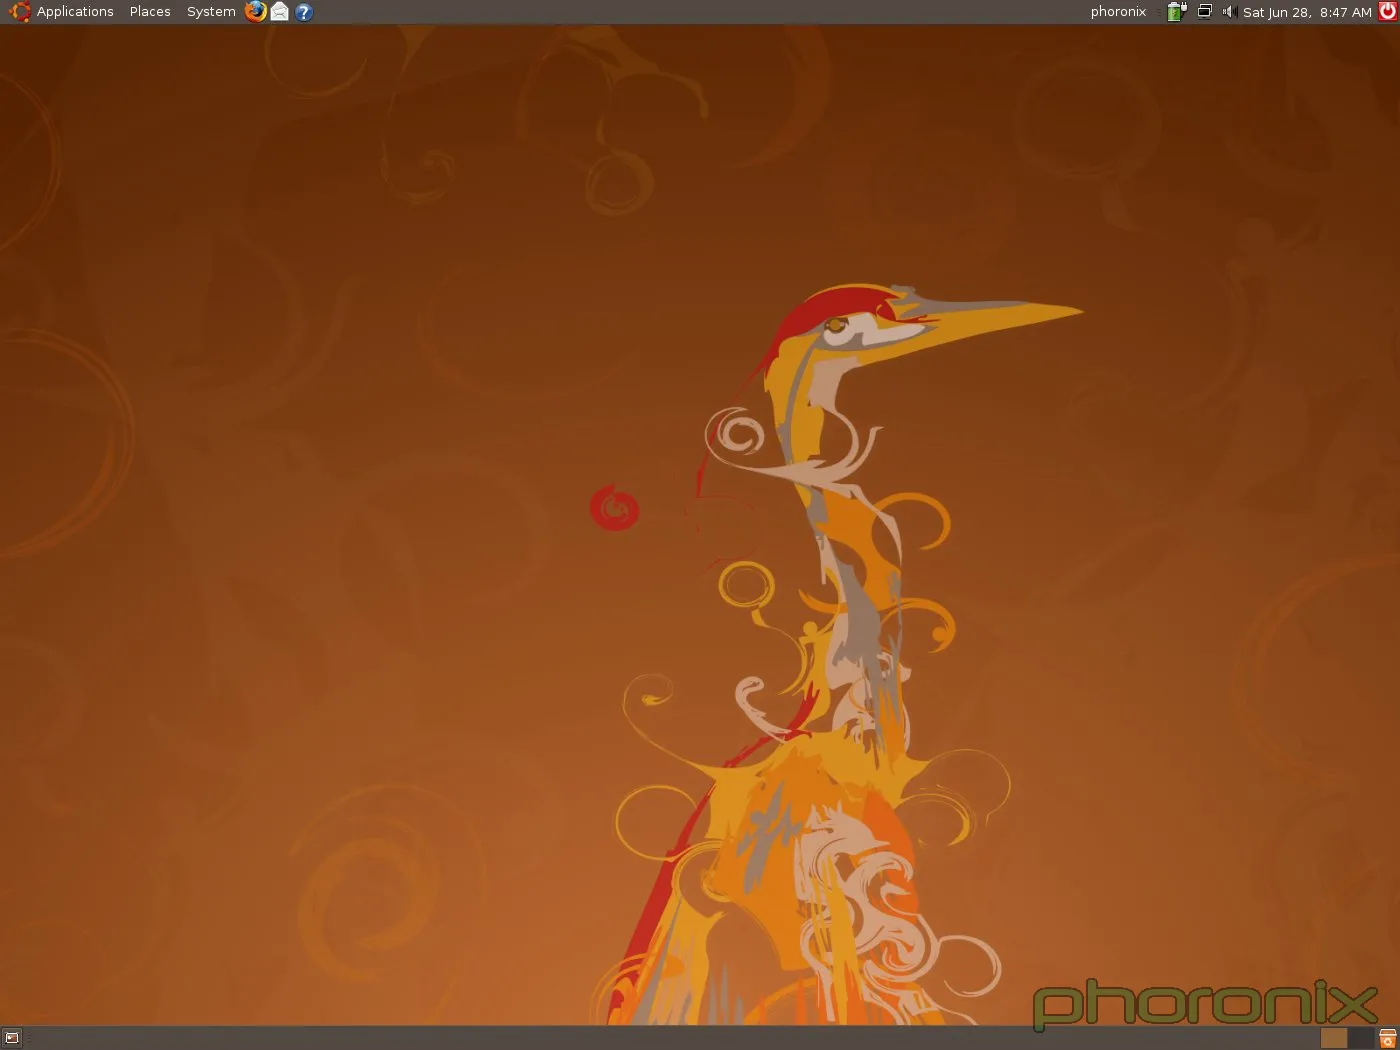Switch to the first workspace
Image resolution: width=1400 pixels, height=1050 pixels.
[1334, 1038]
